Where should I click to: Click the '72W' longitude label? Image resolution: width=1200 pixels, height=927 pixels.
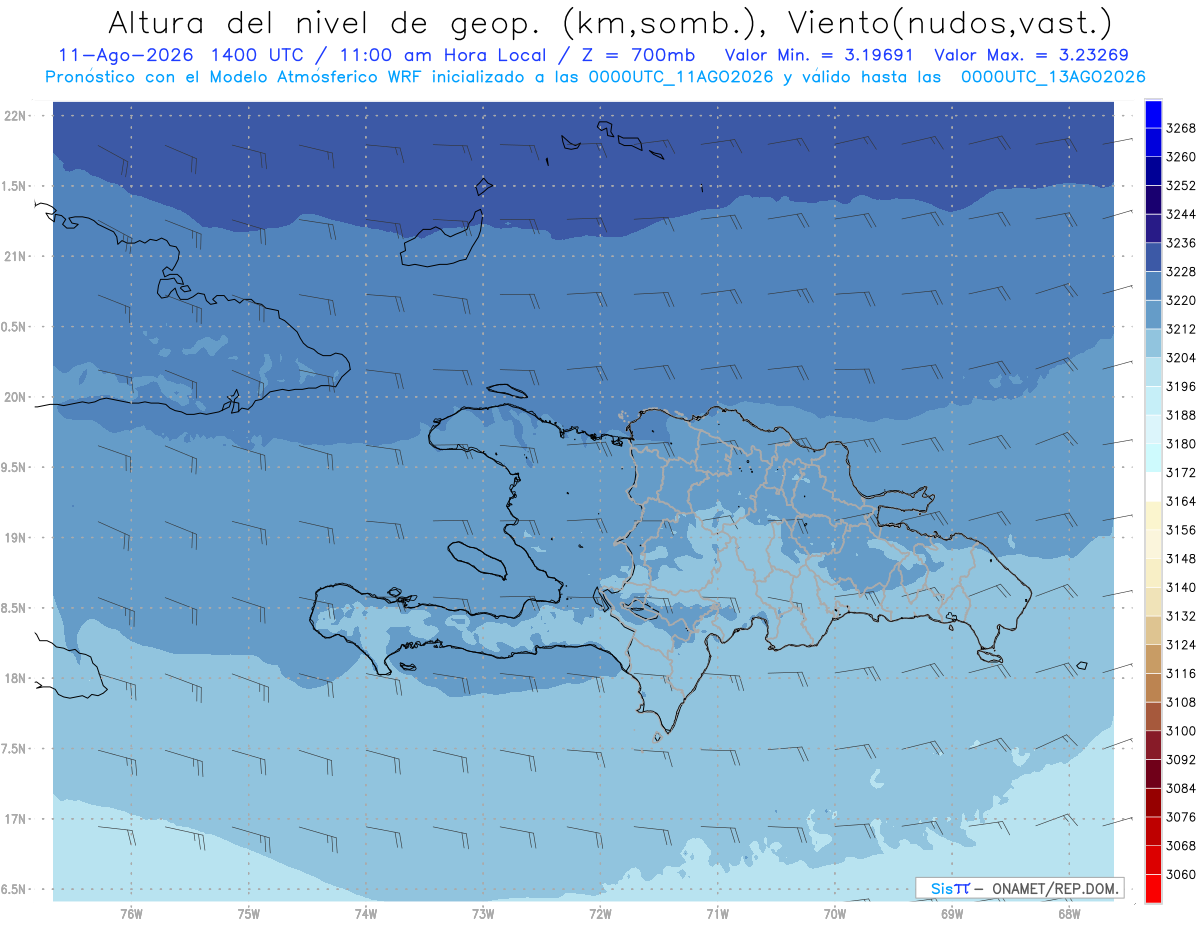[x=600, y=914]
